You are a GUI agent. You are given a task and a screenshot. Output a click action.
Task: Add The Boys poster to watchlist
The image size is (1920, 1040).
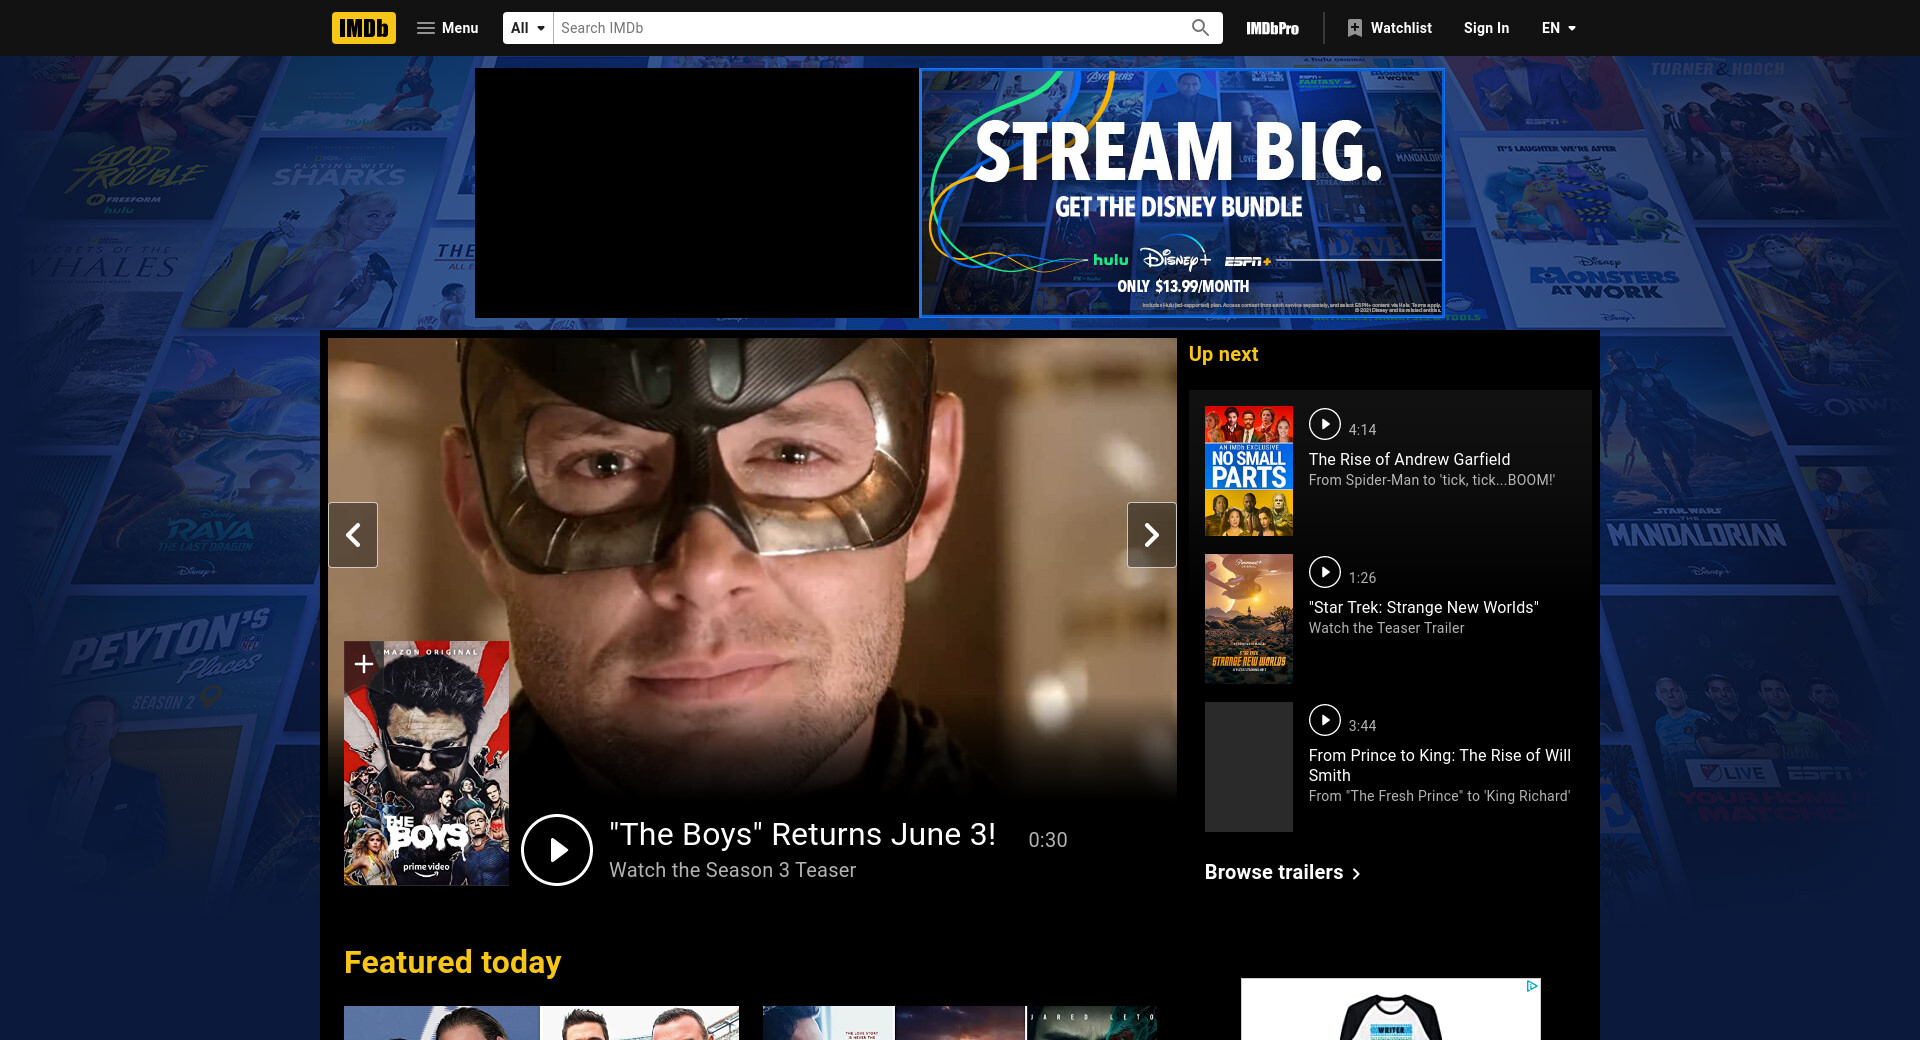[x=364, y=663]
